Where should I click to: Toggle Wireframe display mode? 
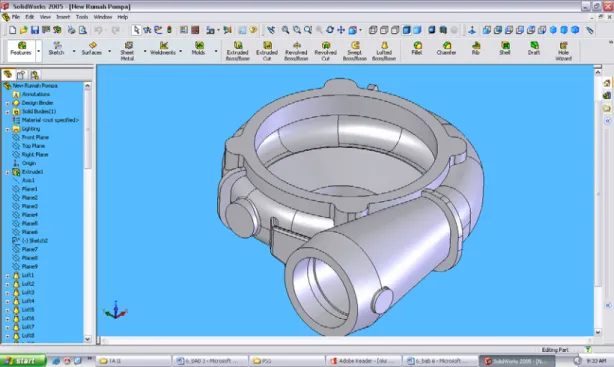pos(373,30)
